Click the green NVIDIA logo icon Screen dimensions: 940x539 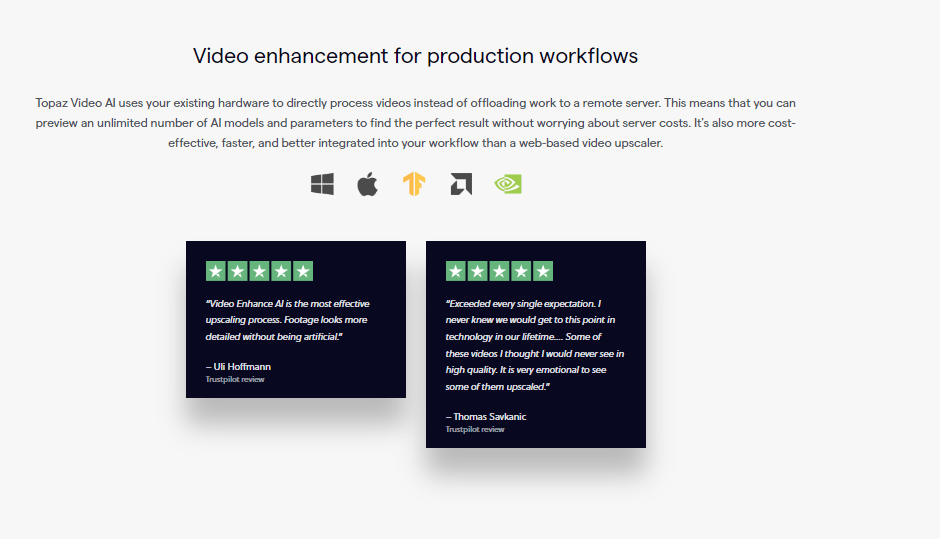(508, 184)
